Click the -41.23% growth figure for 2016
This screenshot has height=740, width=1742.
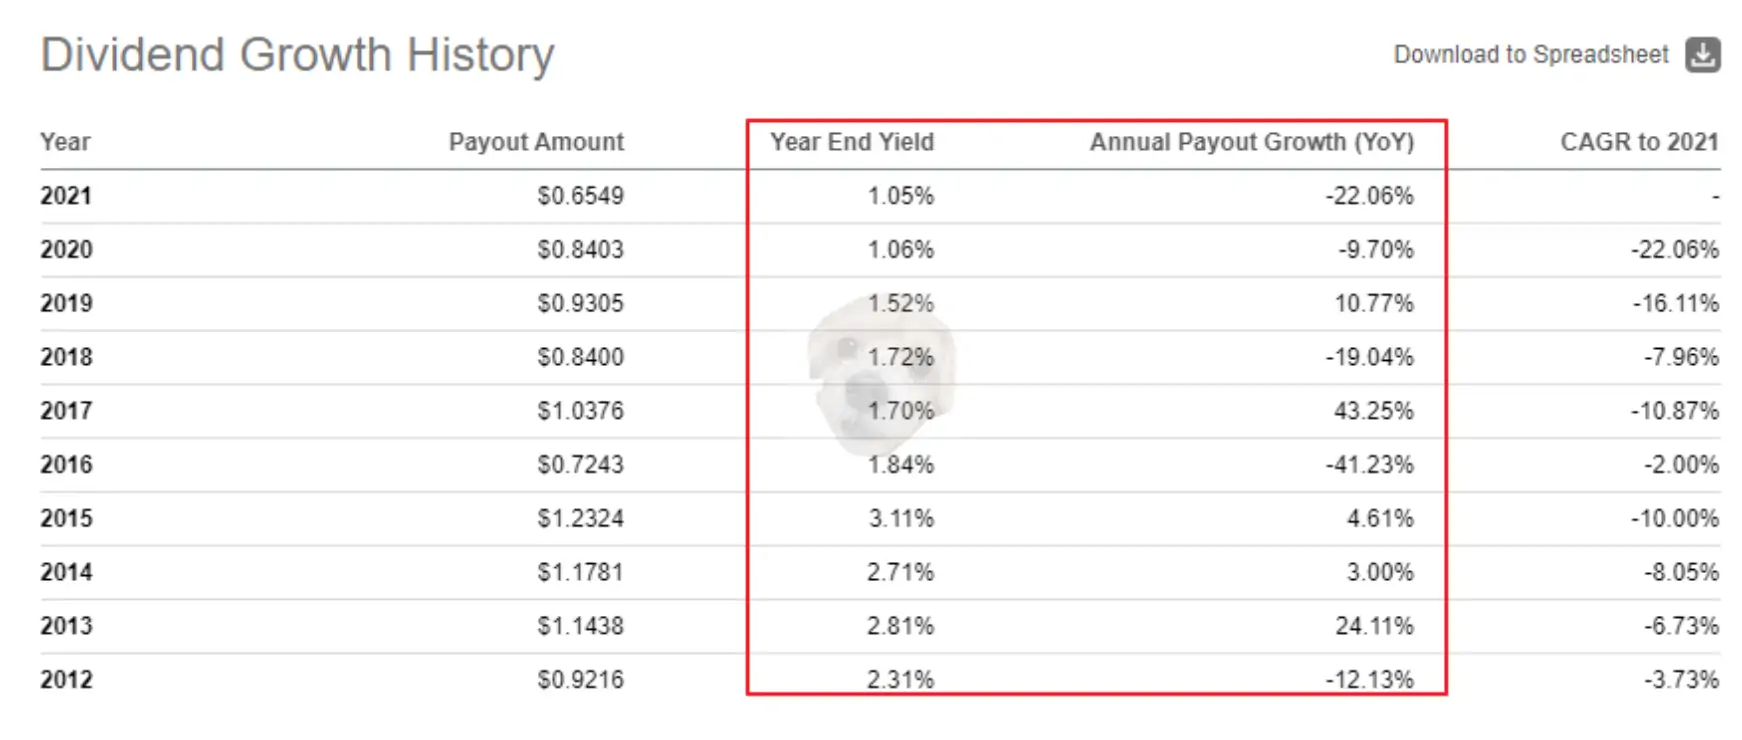[x=1372, y=464]
